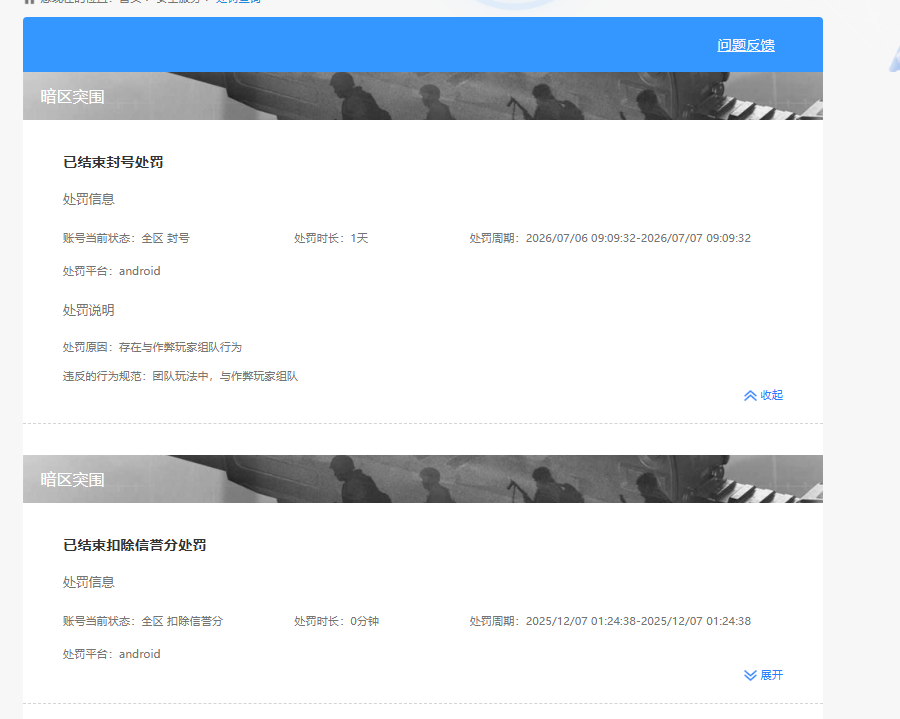Collapse the ban penalty card with 收起
Screen dimensions: 900x719
click(x=763, y=395)
